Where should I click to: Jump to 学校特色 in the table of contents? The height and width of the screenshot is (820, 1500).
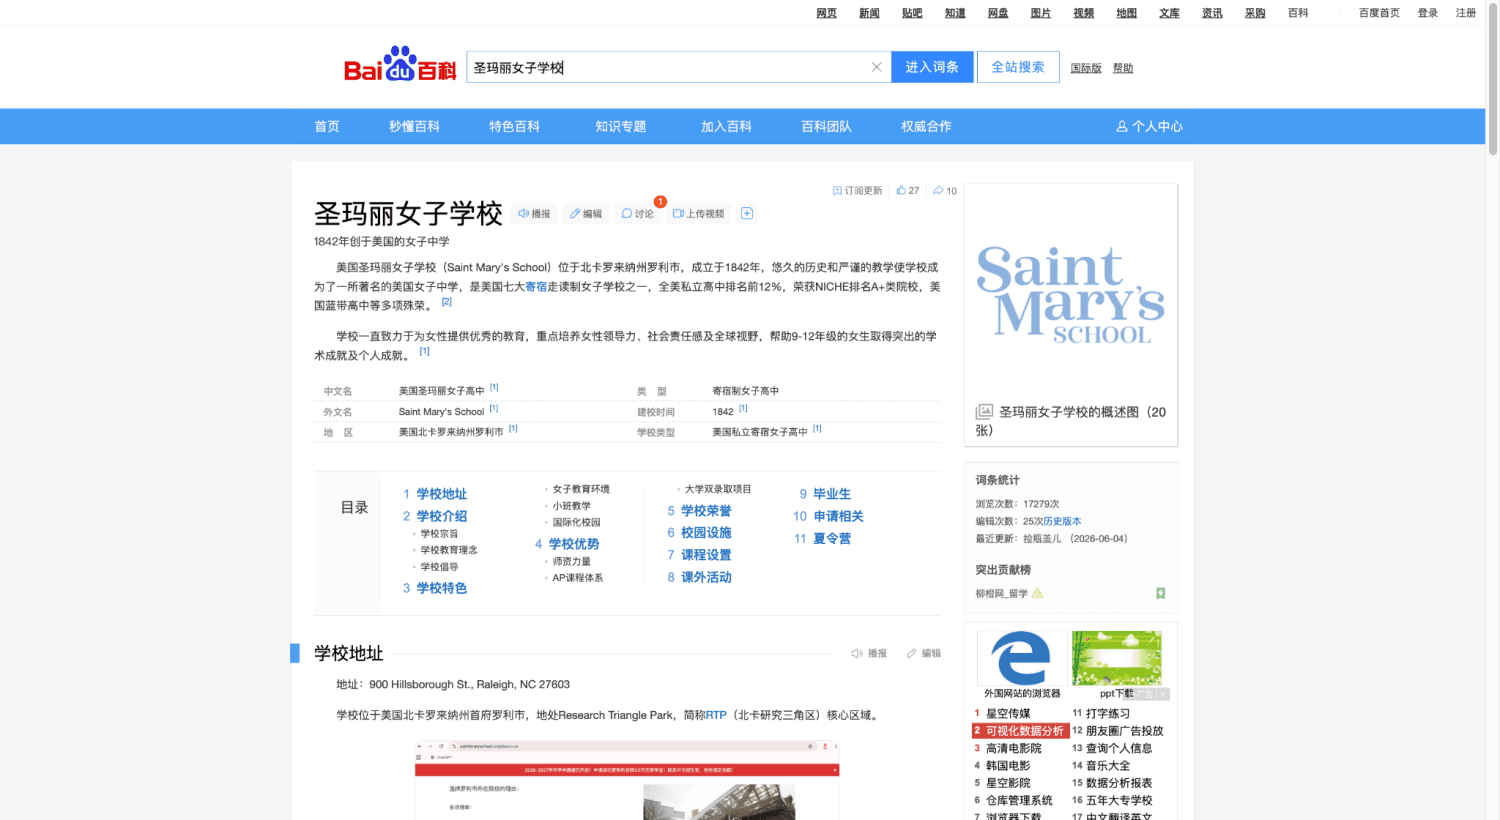[x=442, y=588]
